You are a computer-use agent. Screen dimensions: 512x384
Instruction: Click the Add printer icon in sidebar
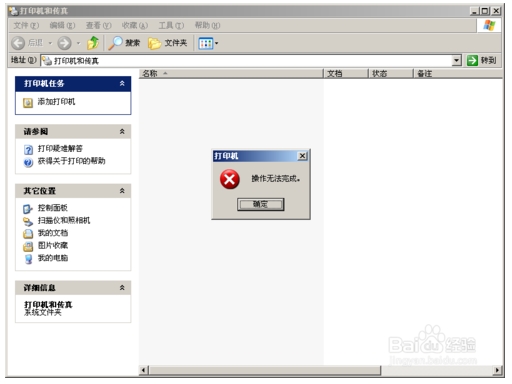pos(28,103)
